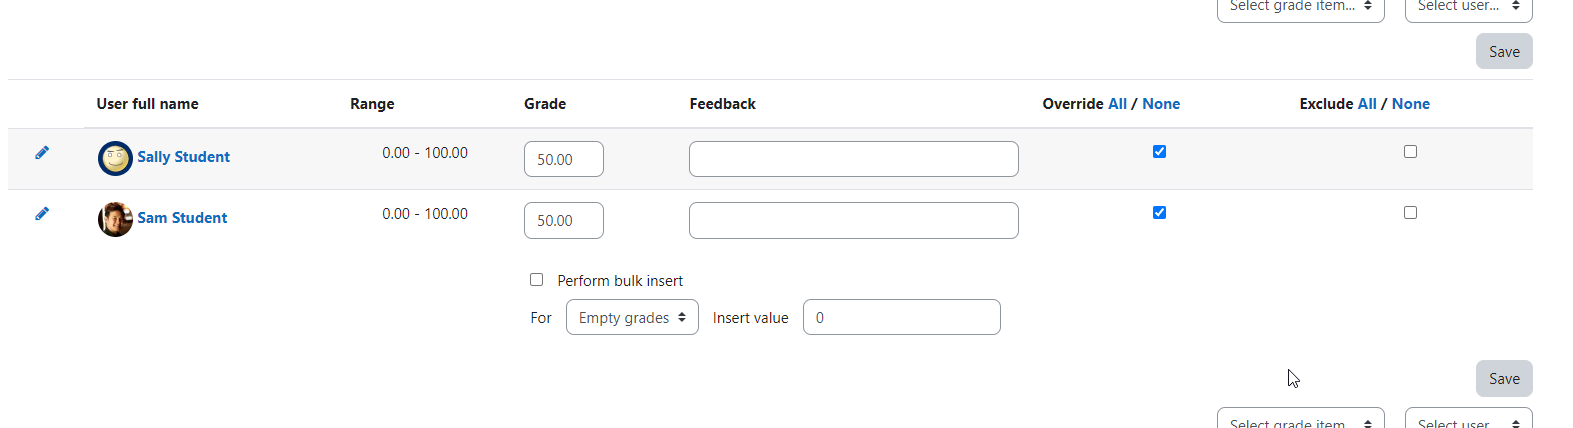This screenshot has width=1573, height=428.
Task: Click the edit pencil icon for Sally Student
Action: [42, 153]
